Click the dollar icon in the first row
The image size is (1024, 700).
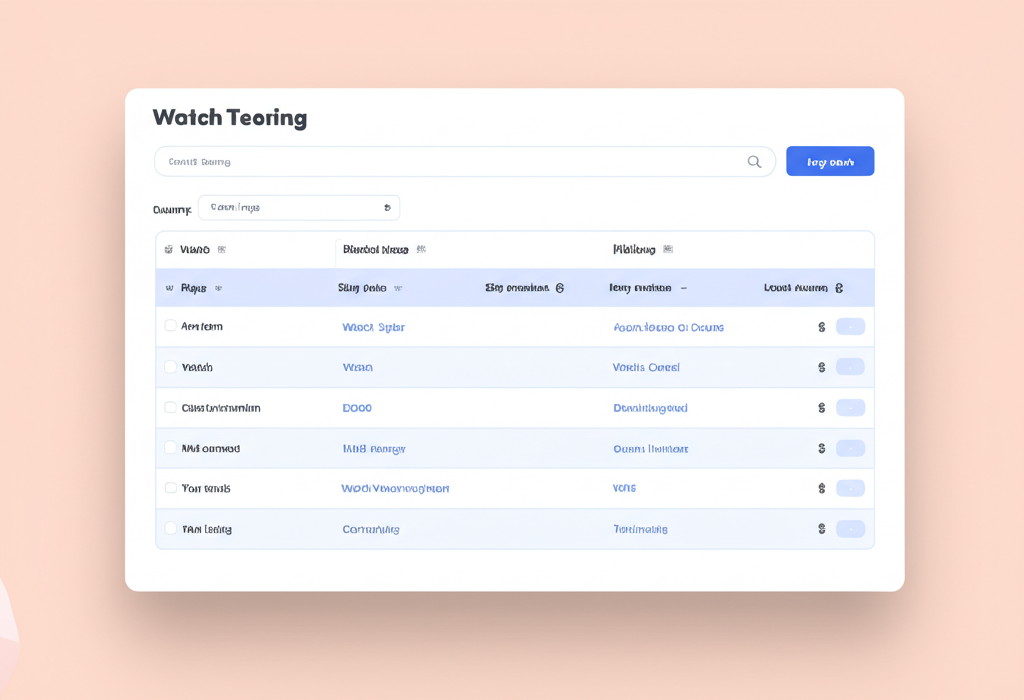point(822,327)
